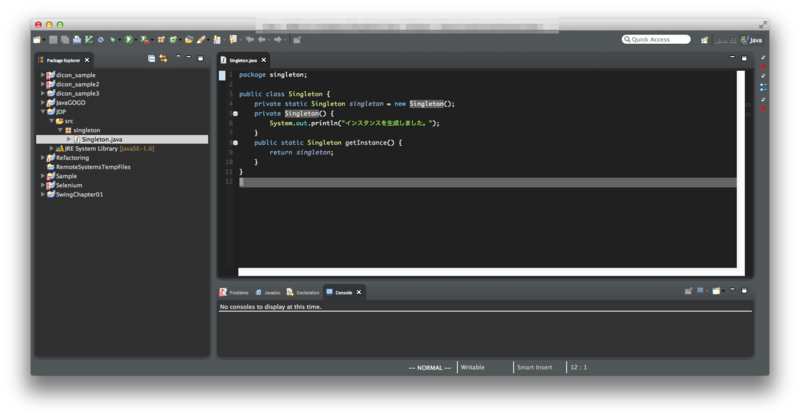Collapse the JDP project
800x418 pixels.
[43, 111]
